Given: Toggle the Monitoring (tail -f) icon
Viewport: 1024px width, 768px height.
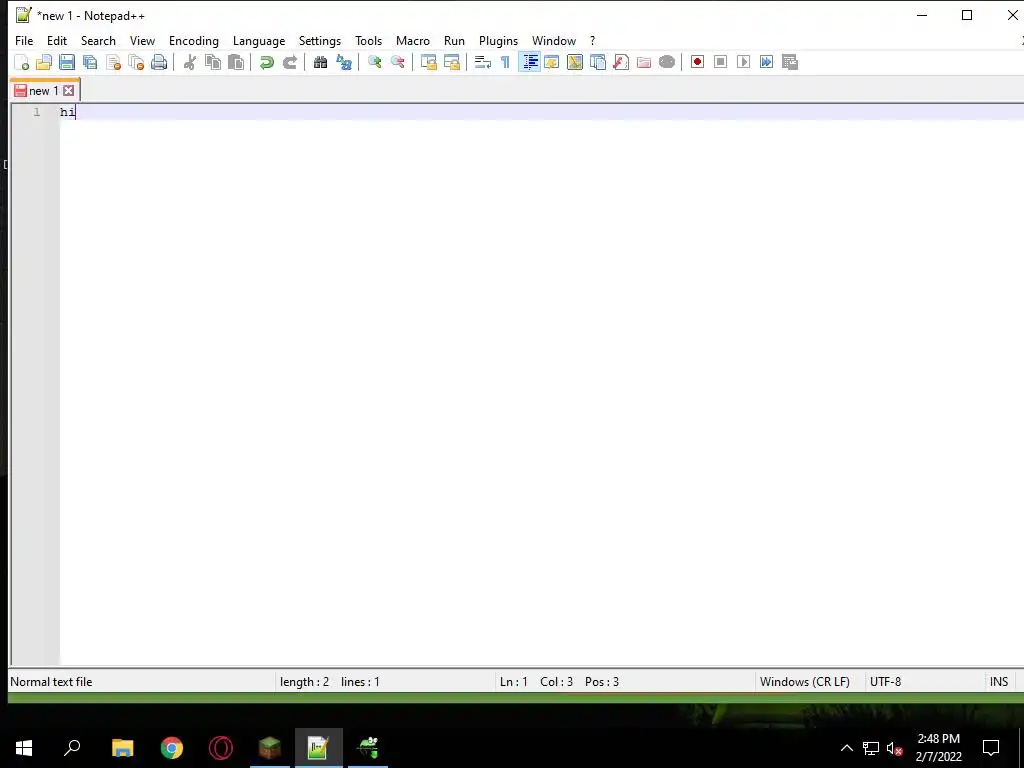Looking at the screenshot, I should click(x=667, y=62).
